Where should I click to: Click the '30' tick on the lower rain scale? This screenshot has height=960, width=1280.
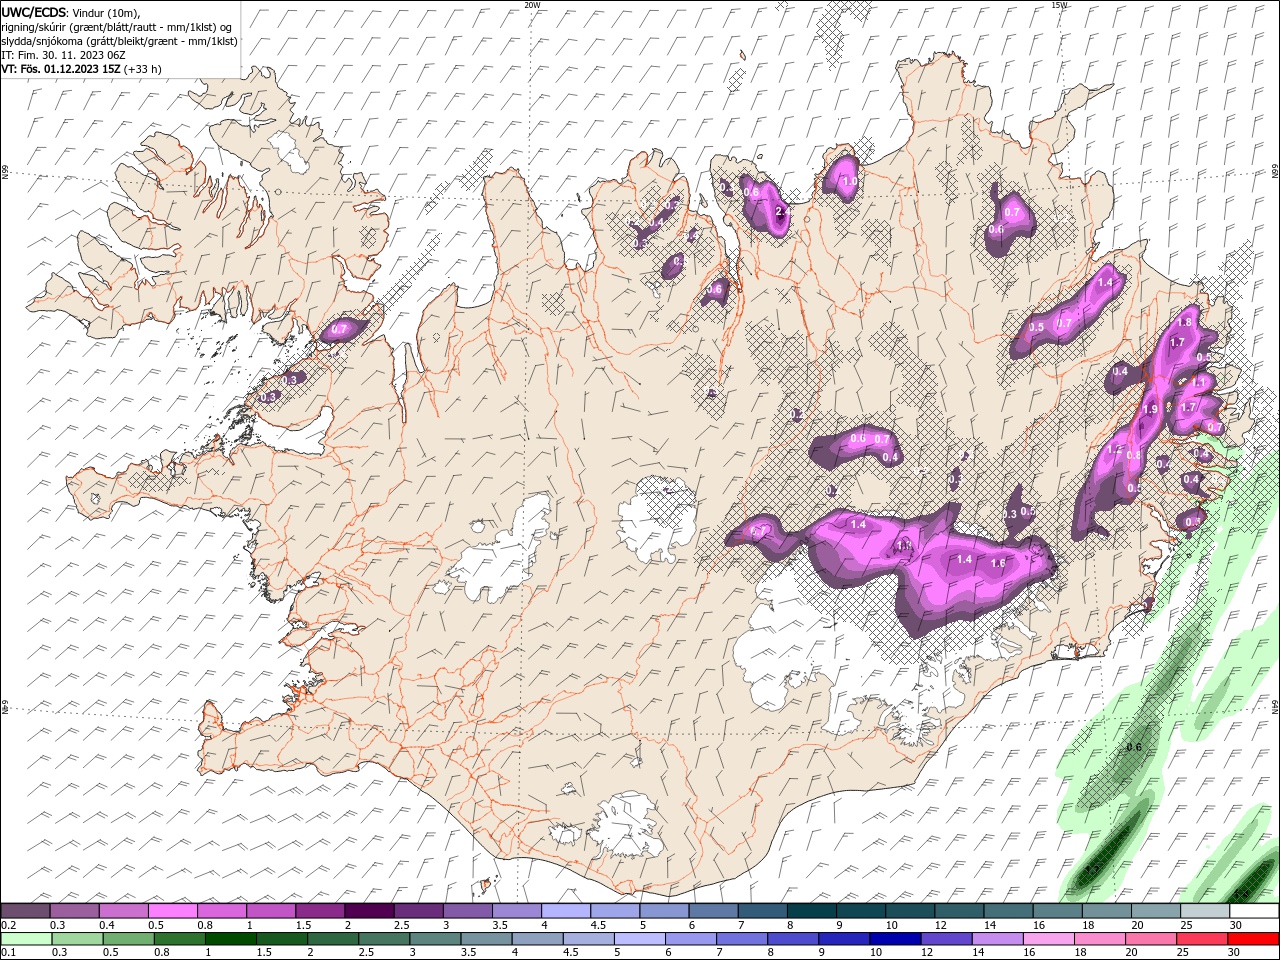point(1233,953)
